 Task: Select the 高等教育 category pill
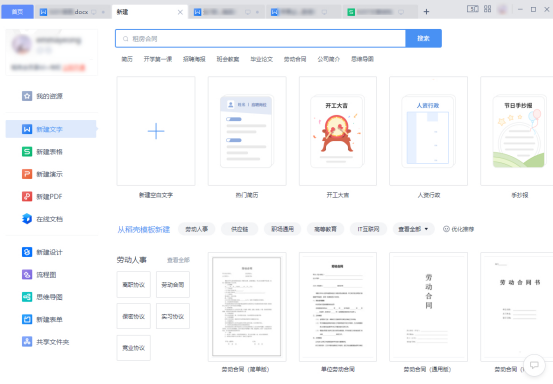[x=325, y=229]
